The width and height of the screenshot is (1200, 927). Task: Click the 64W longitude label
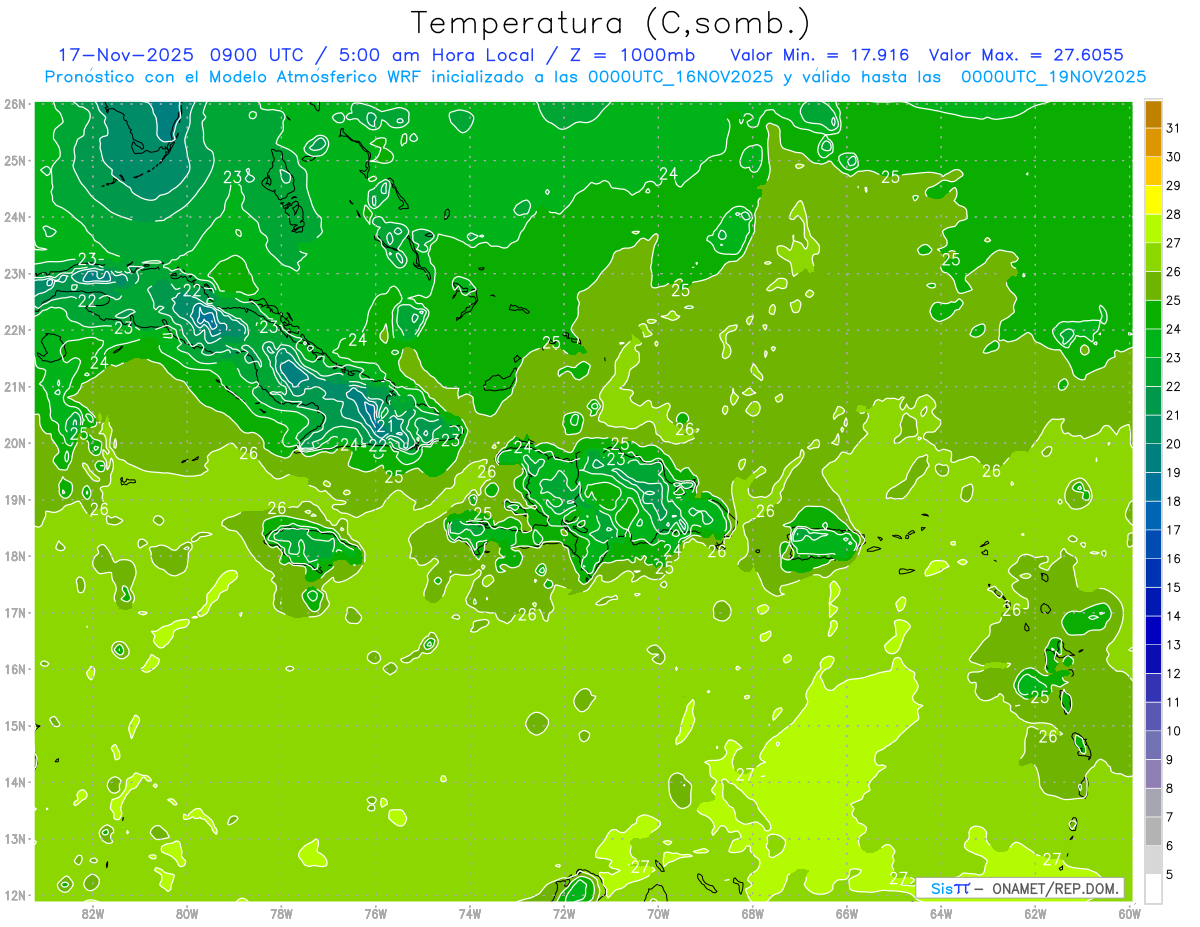pos(941,913)
